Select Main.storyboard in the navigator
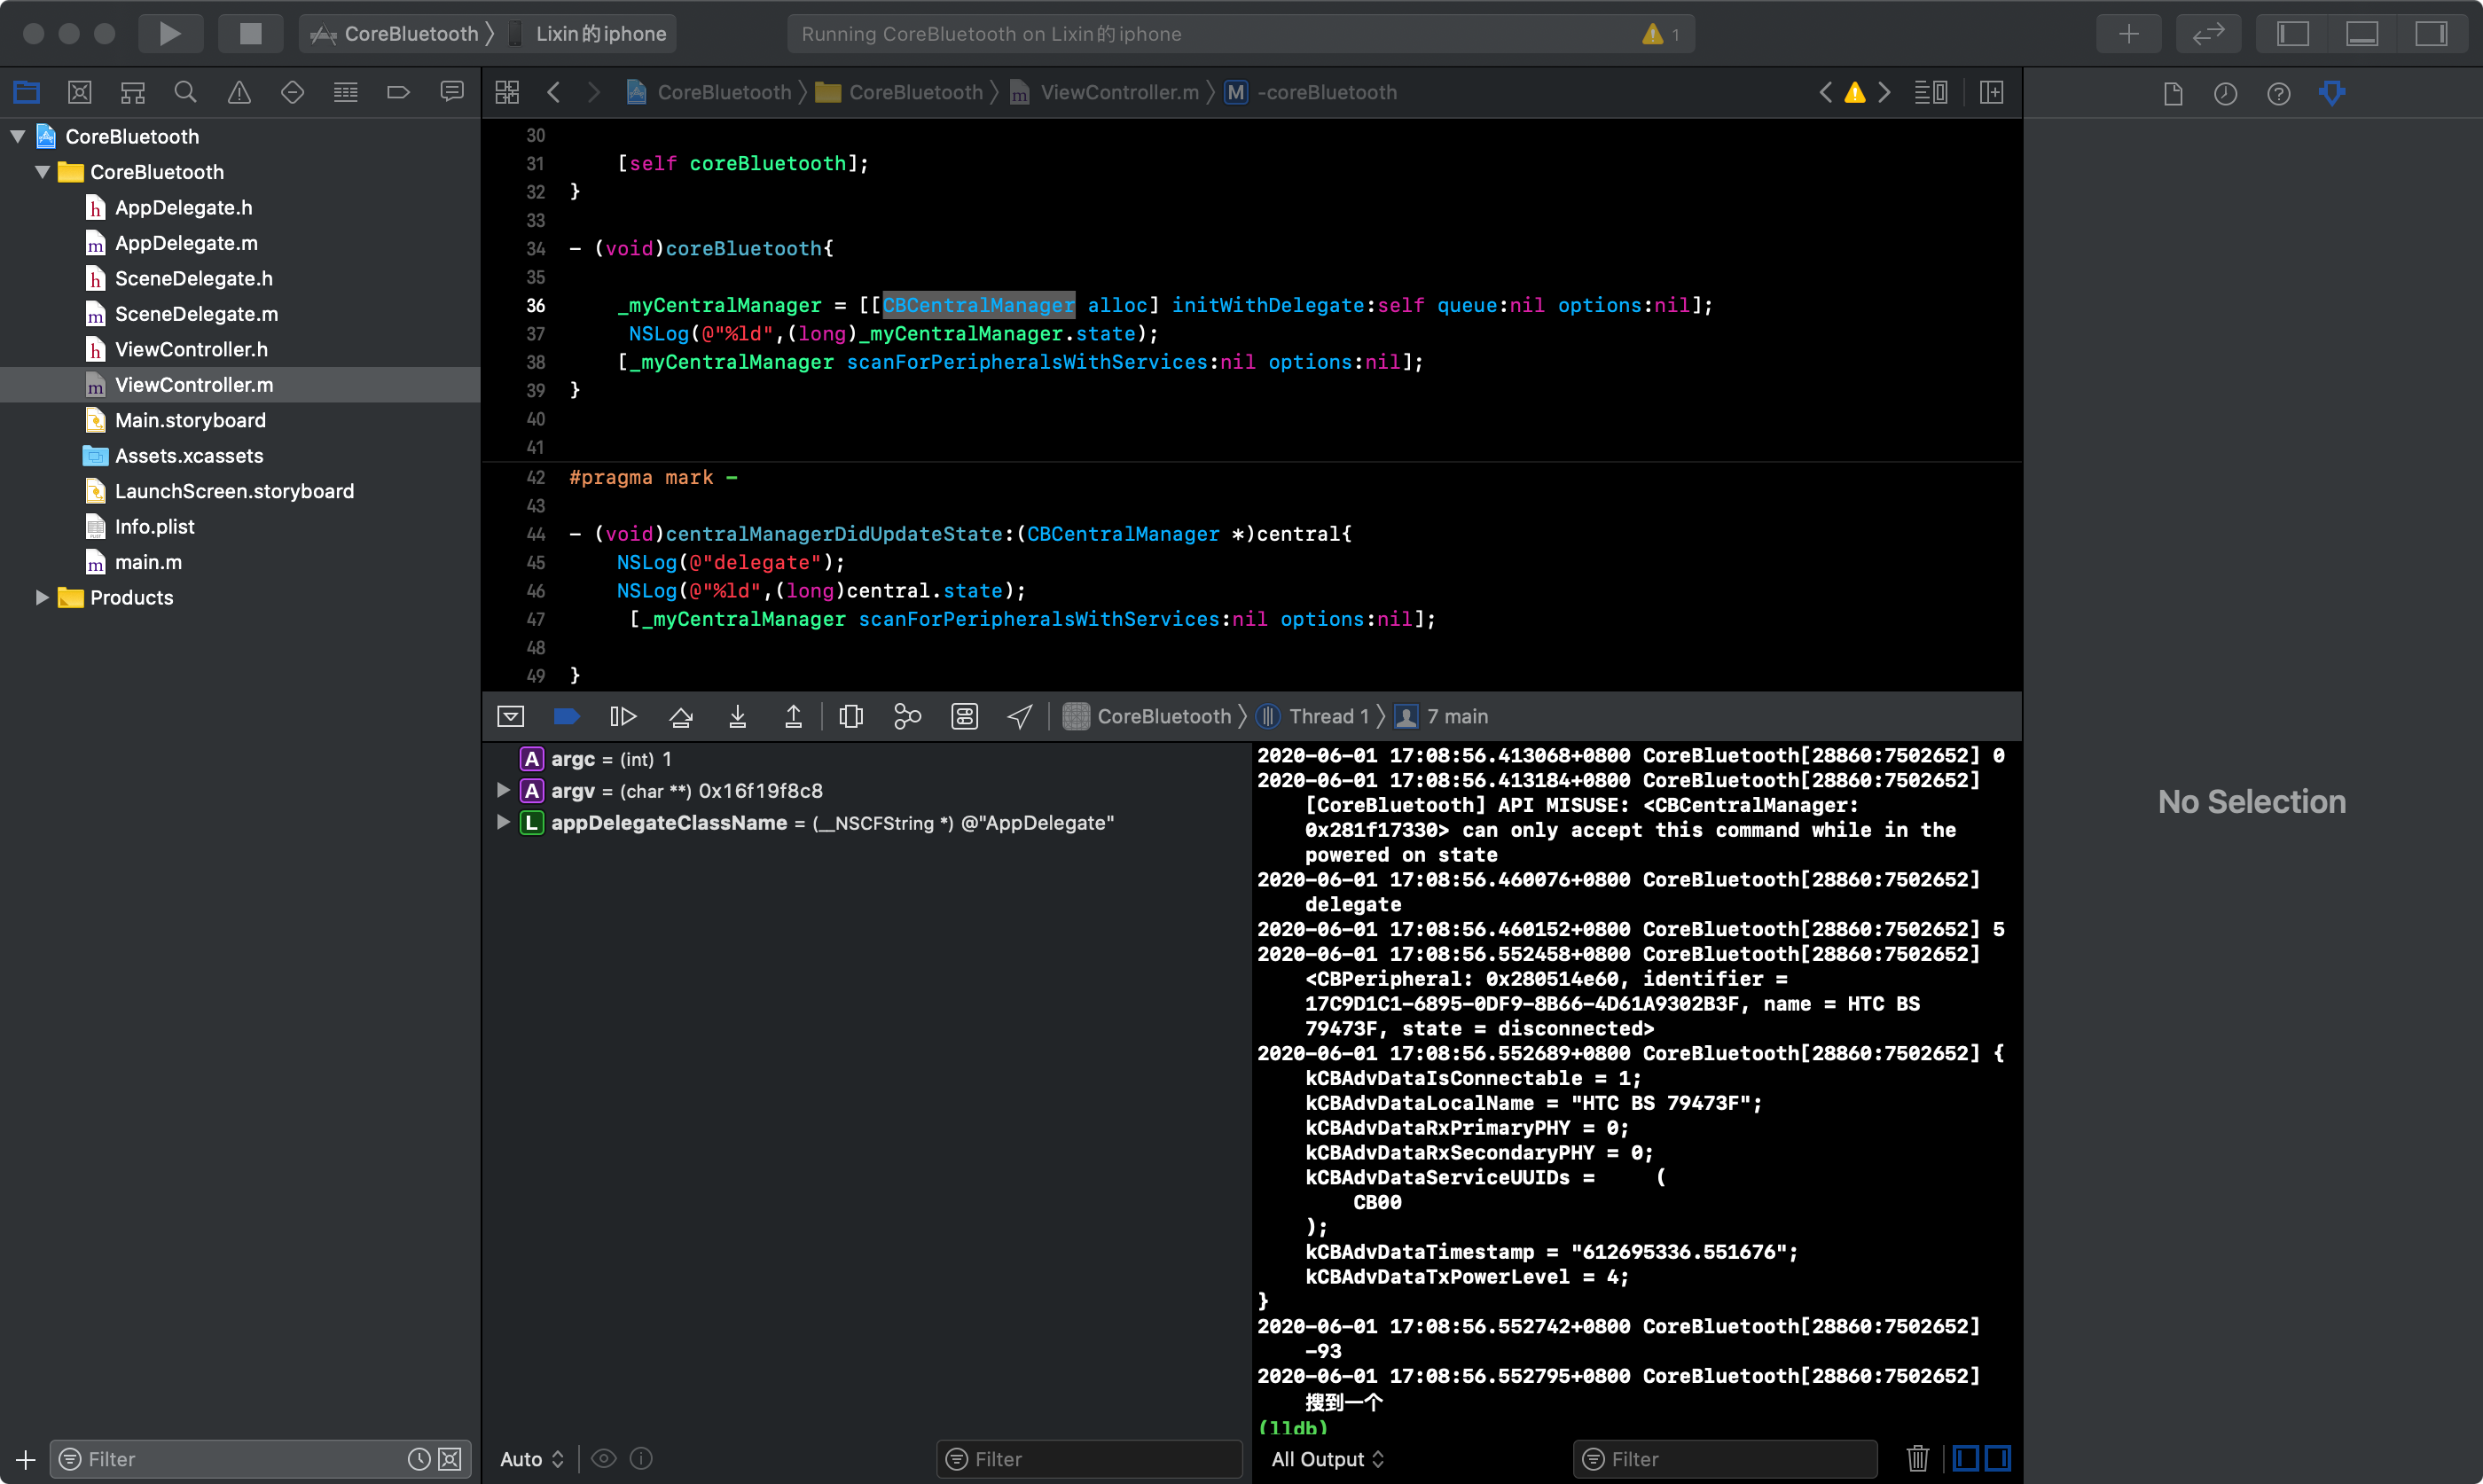 click(x=190, y=420)
